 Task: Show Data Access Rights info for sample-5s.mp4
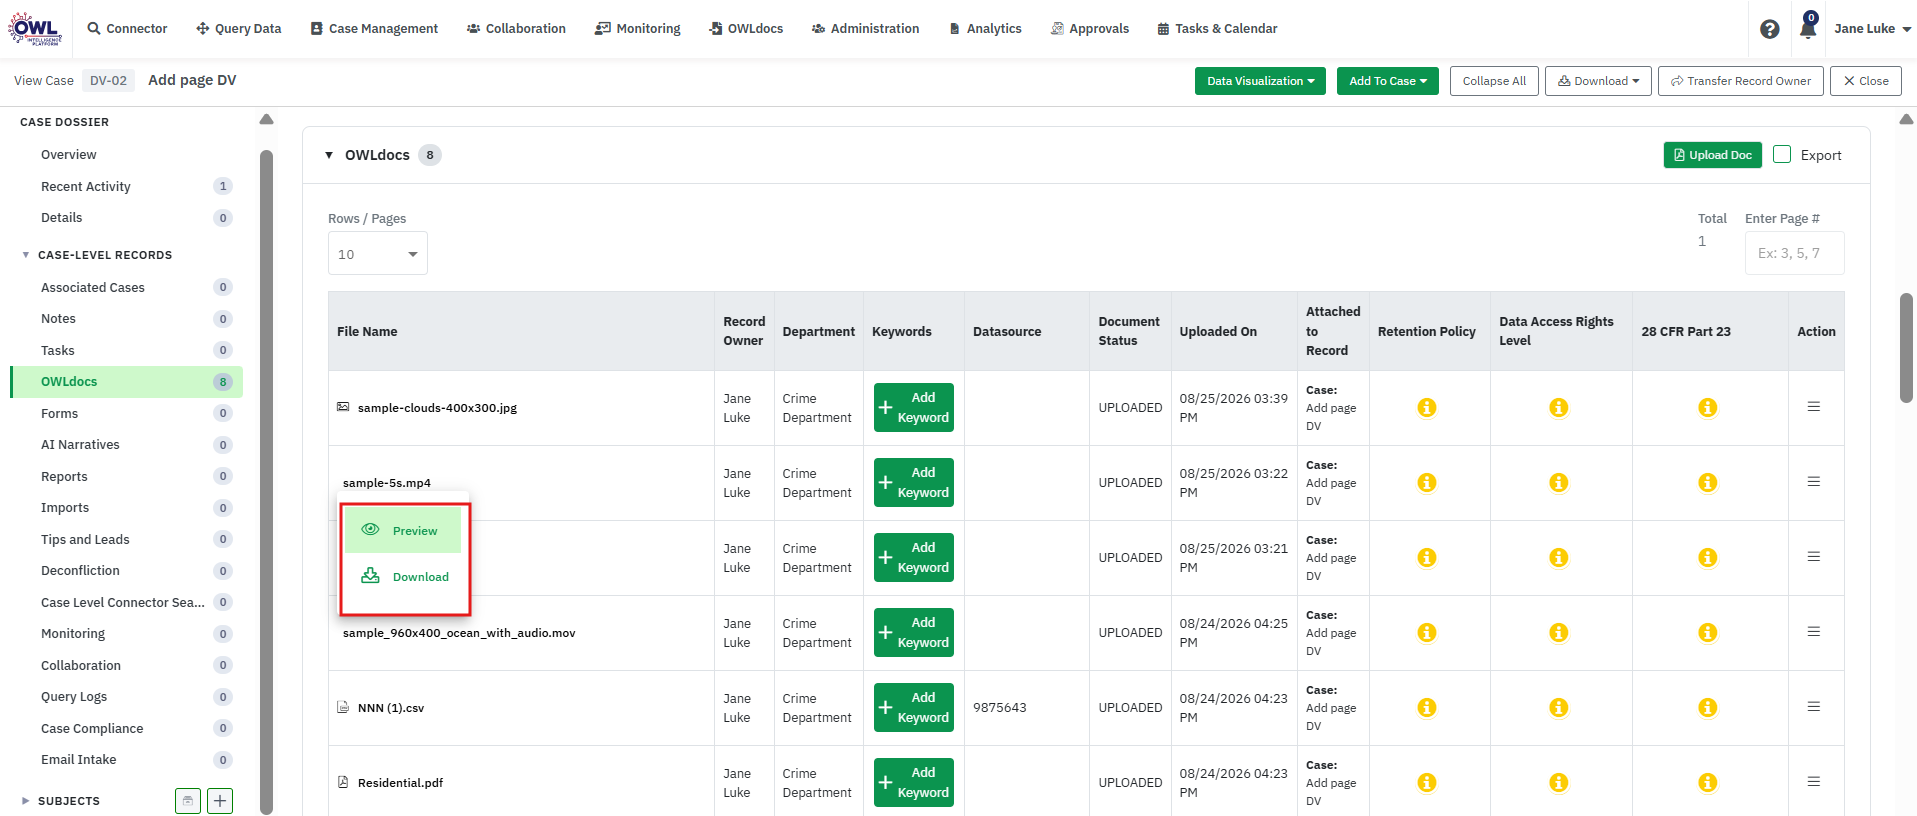[1558, 483]
